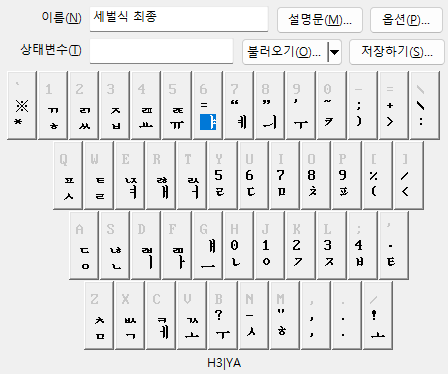This screenshot has height=374, width=448.
Task: Select the K key showing 2
Action: [x=301, y=245]
